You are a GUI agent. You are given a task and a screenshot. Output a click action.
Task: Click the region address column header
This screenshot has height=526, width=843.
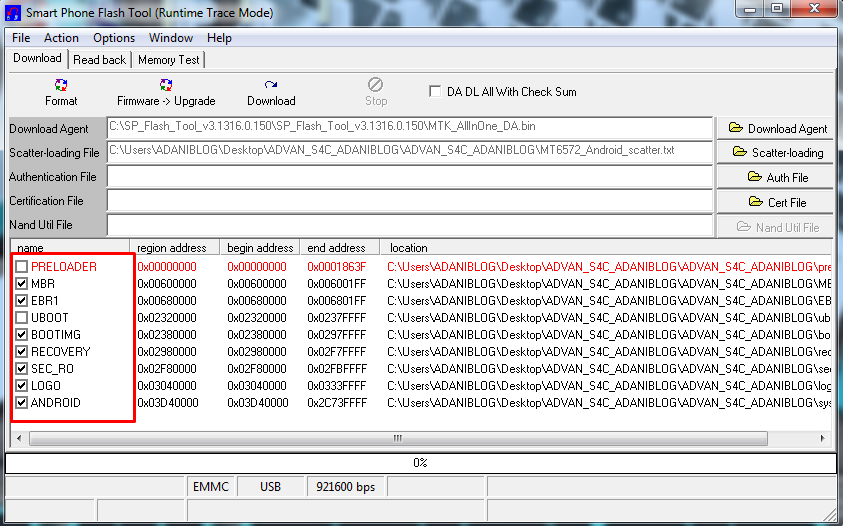coord(175,247)
